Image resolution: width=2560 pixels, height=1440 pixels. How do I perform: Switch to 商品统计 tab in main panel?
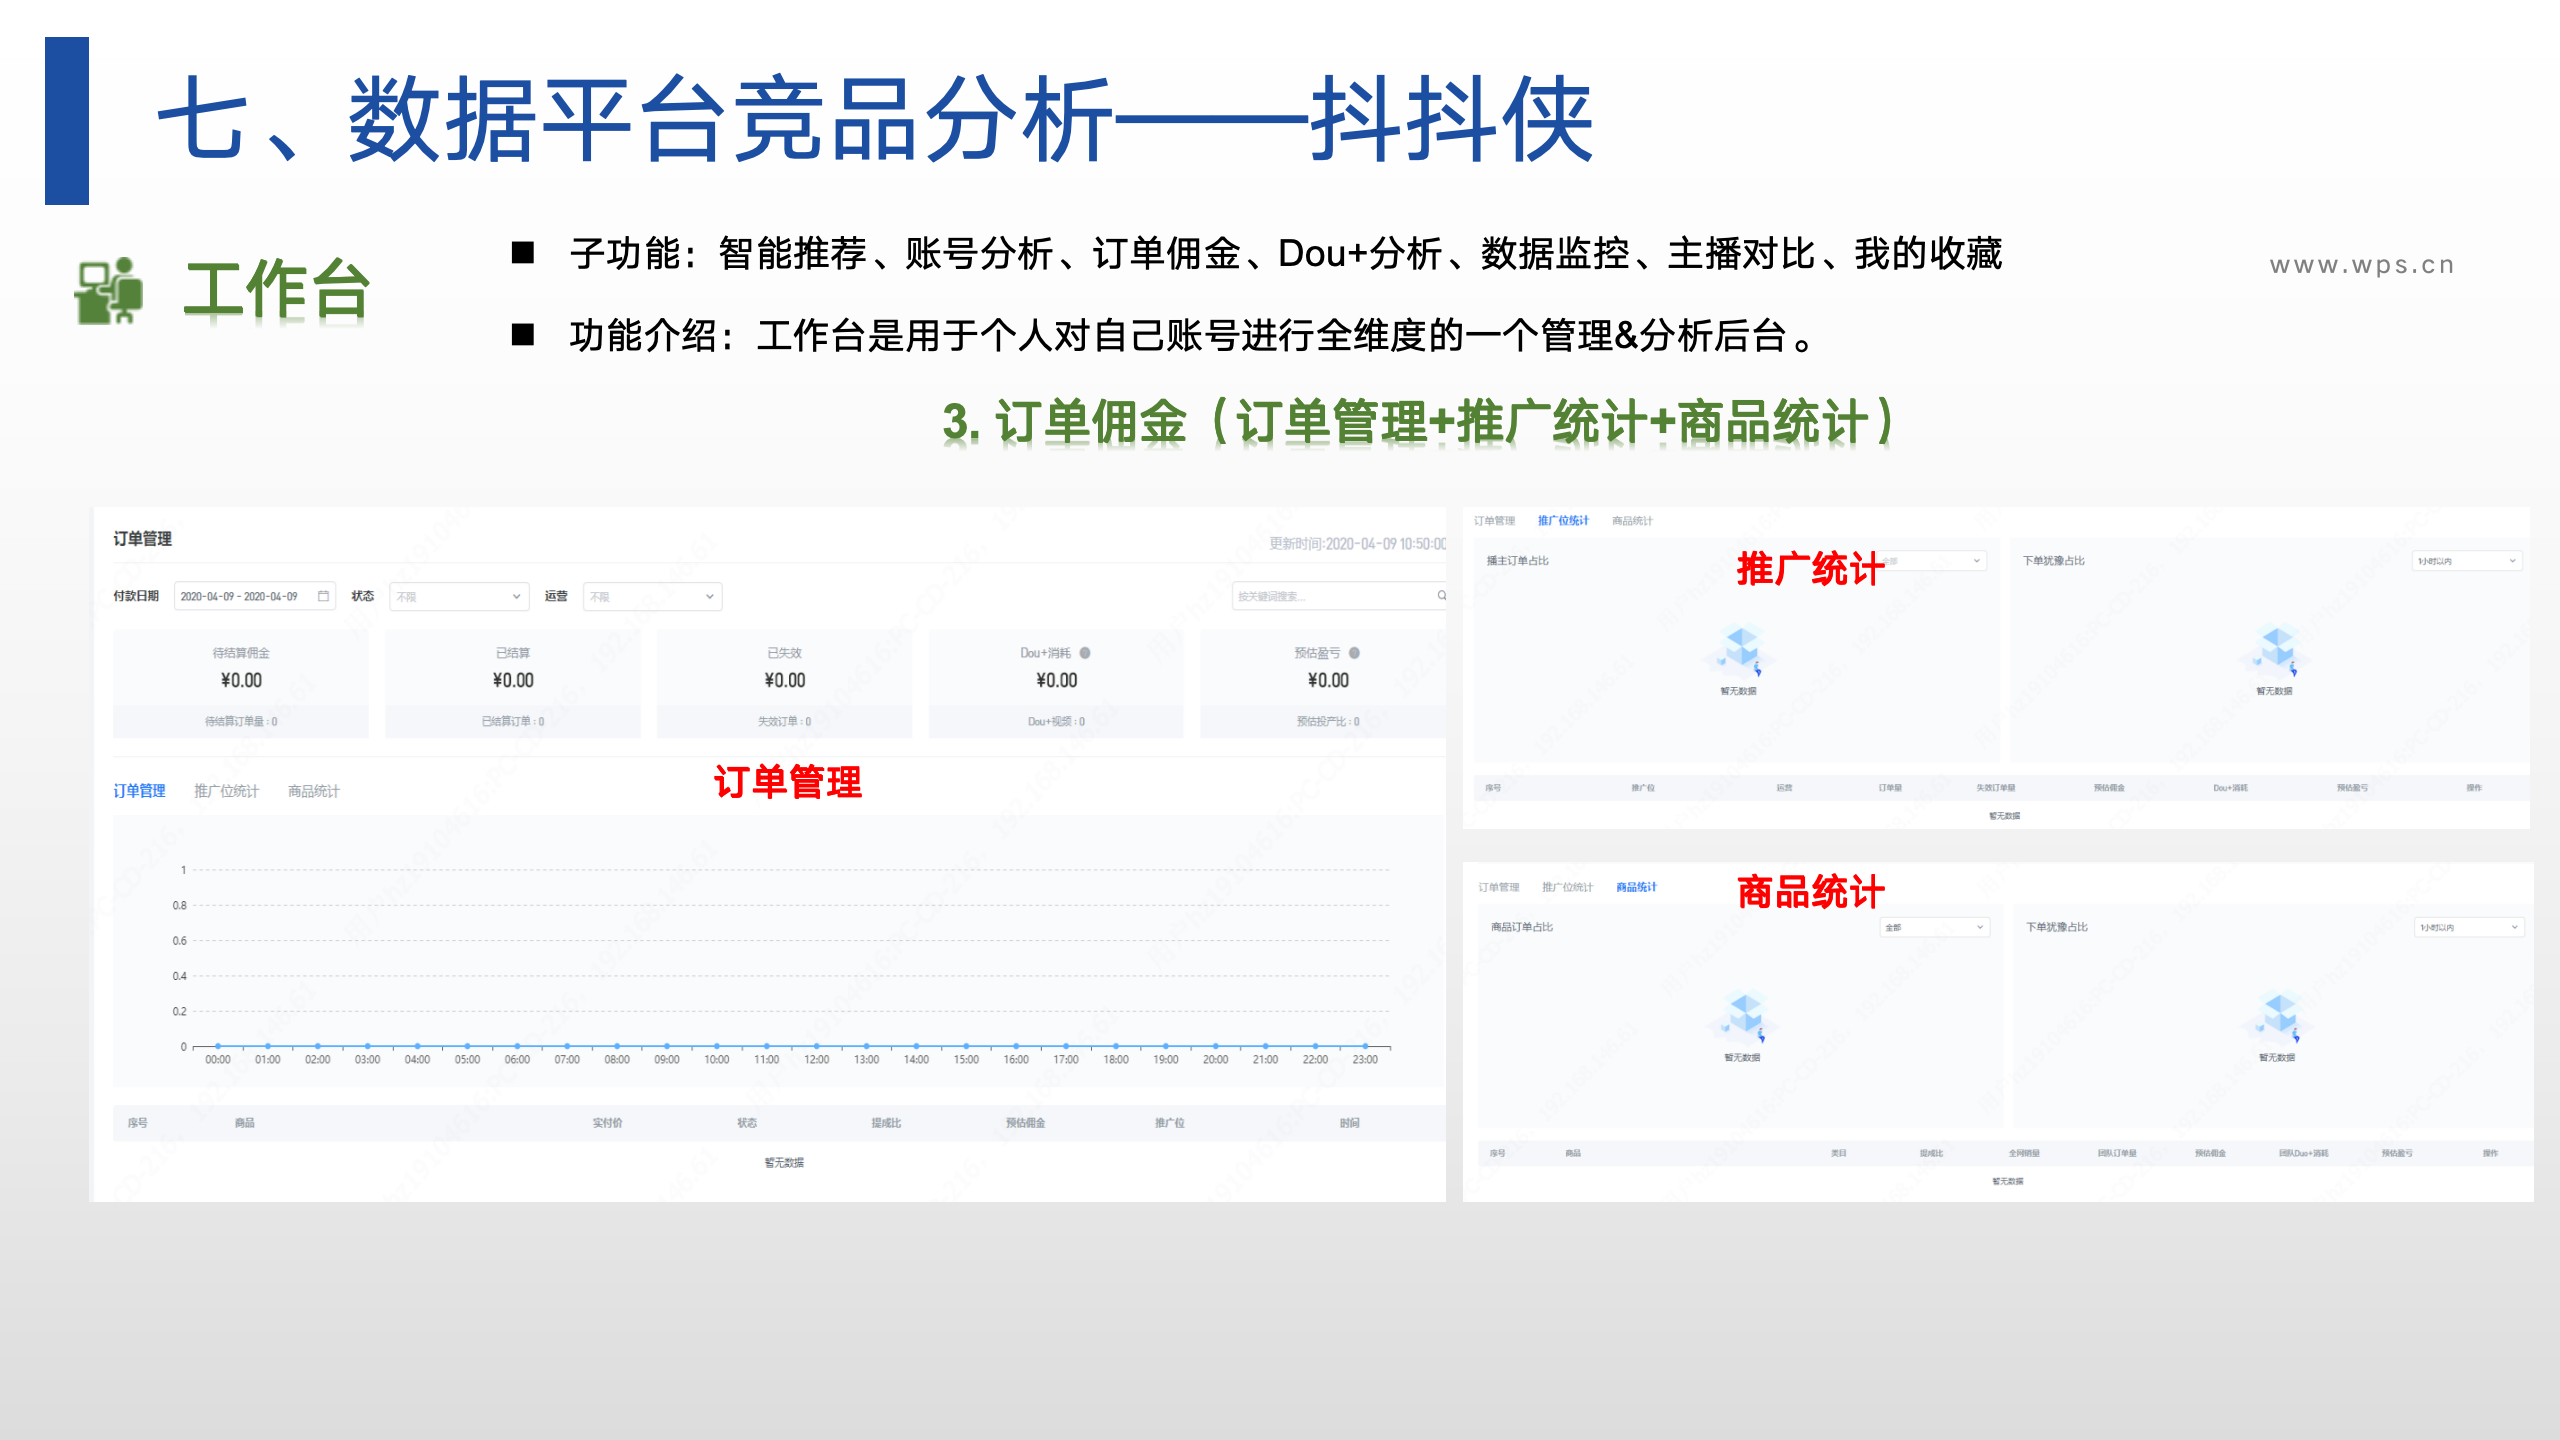click(x=314, y=791)
